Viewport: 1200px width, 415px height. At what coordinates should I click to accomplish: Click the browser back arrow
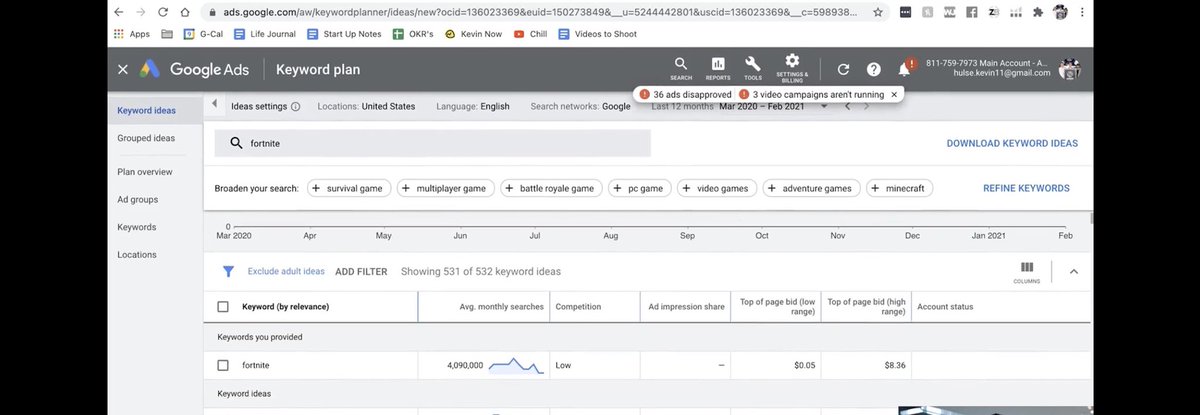coord(119,13)
